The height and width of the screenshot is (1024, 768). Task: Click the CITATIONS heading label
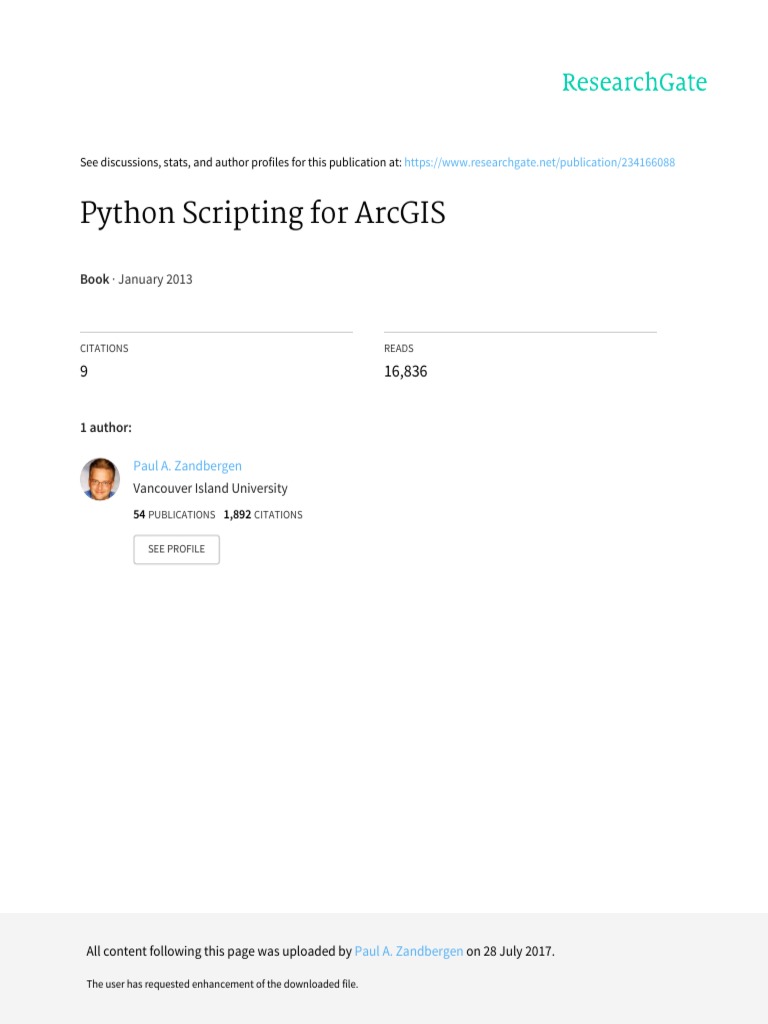tap(104, 349)
